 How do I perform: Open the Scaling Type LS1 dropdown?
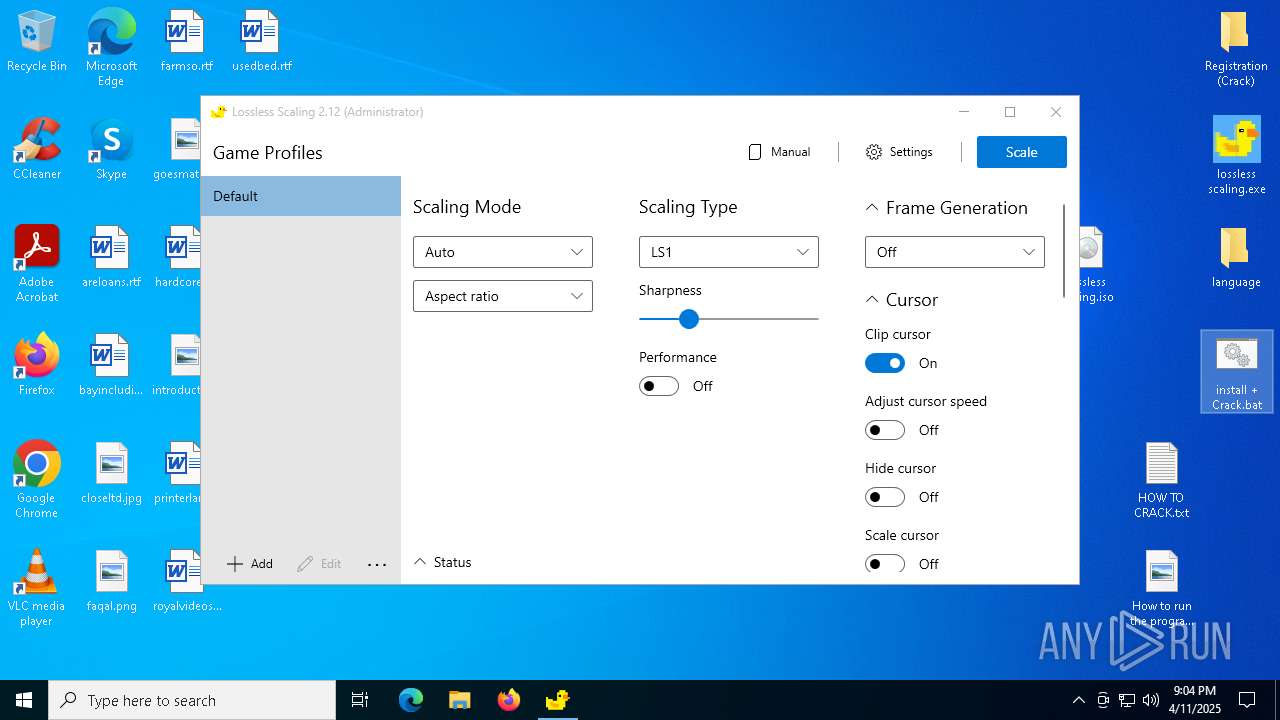(x=729, y=252)
